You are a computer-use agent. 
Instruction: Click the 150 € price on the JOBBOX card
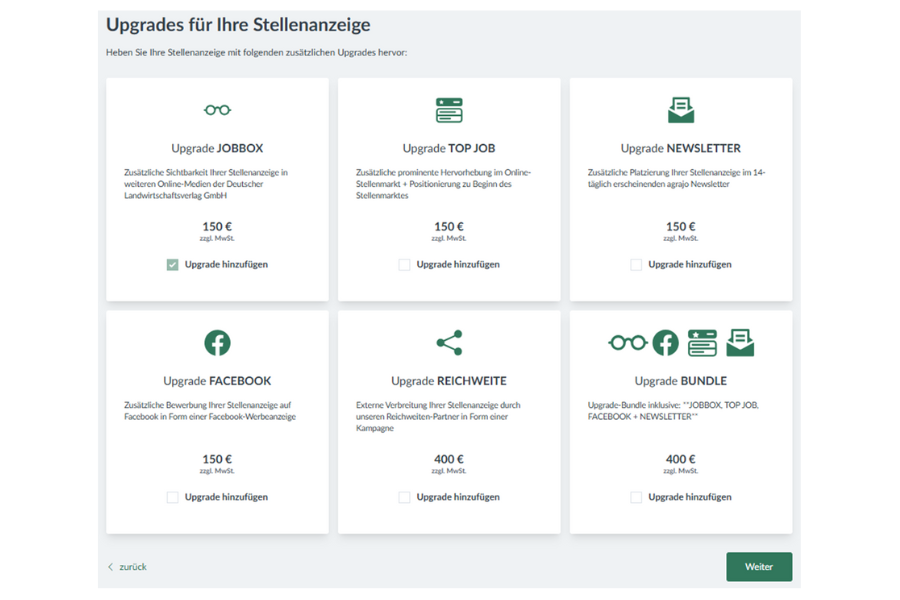217,227
